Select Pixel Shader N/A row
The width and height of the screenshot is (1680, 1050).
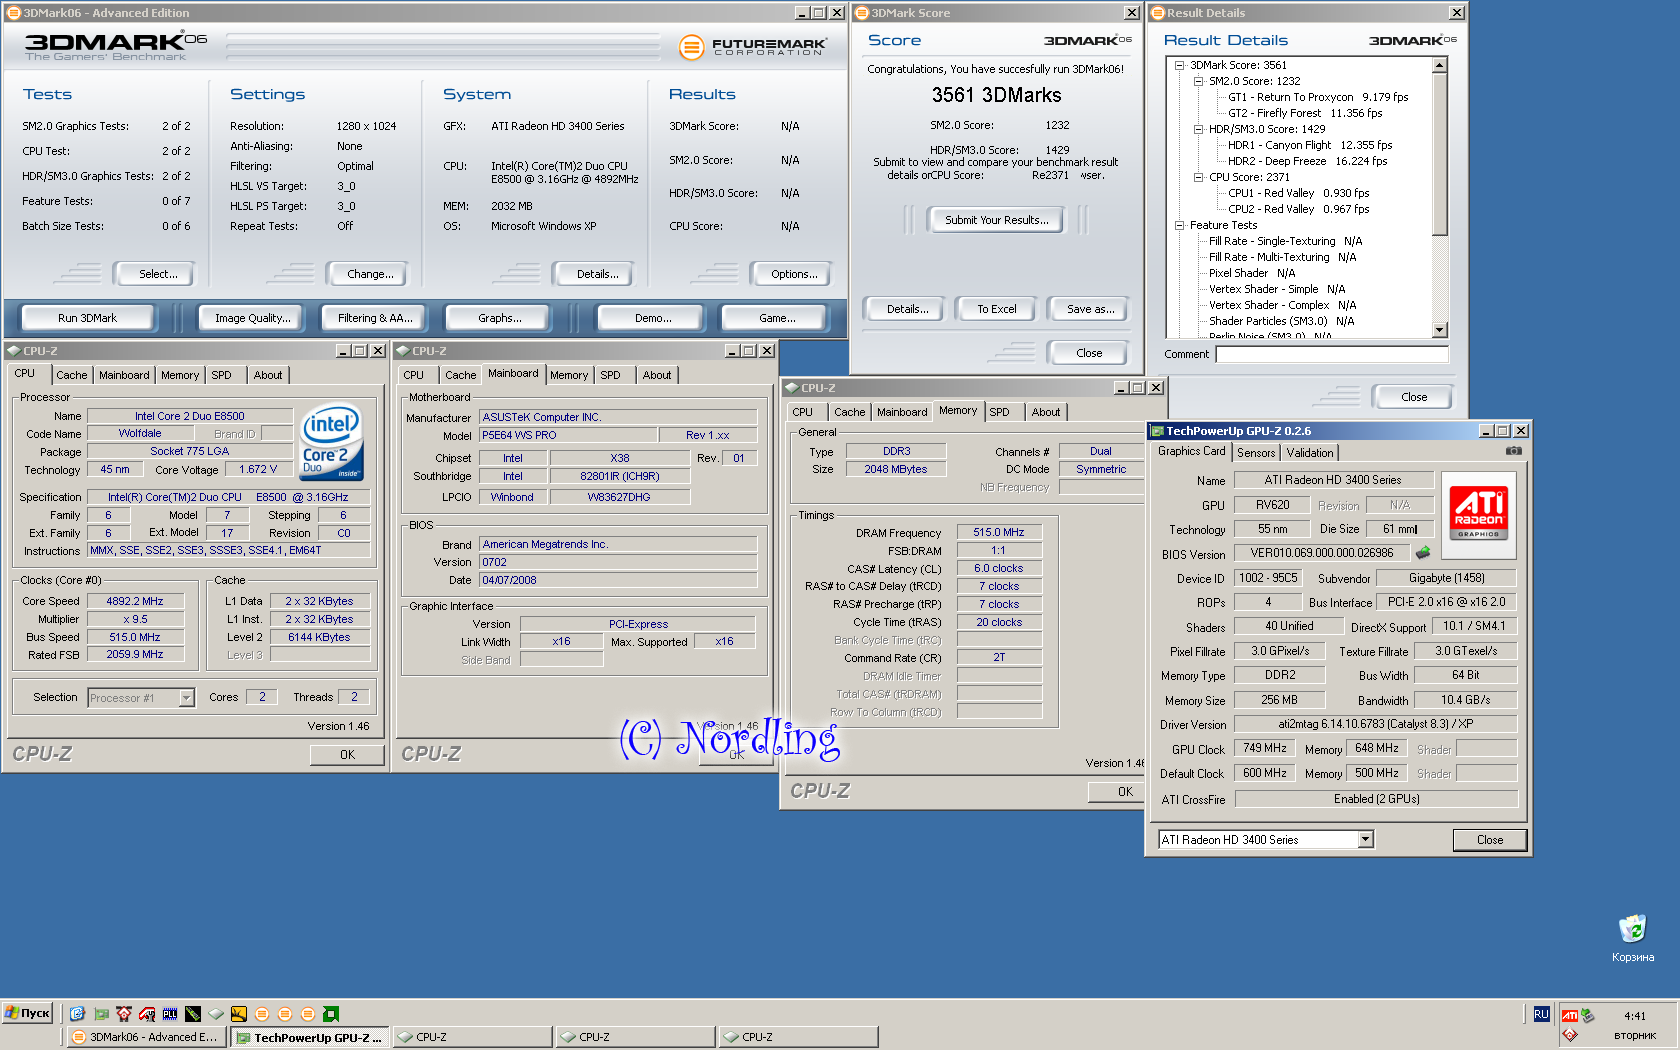[1252, 273]
